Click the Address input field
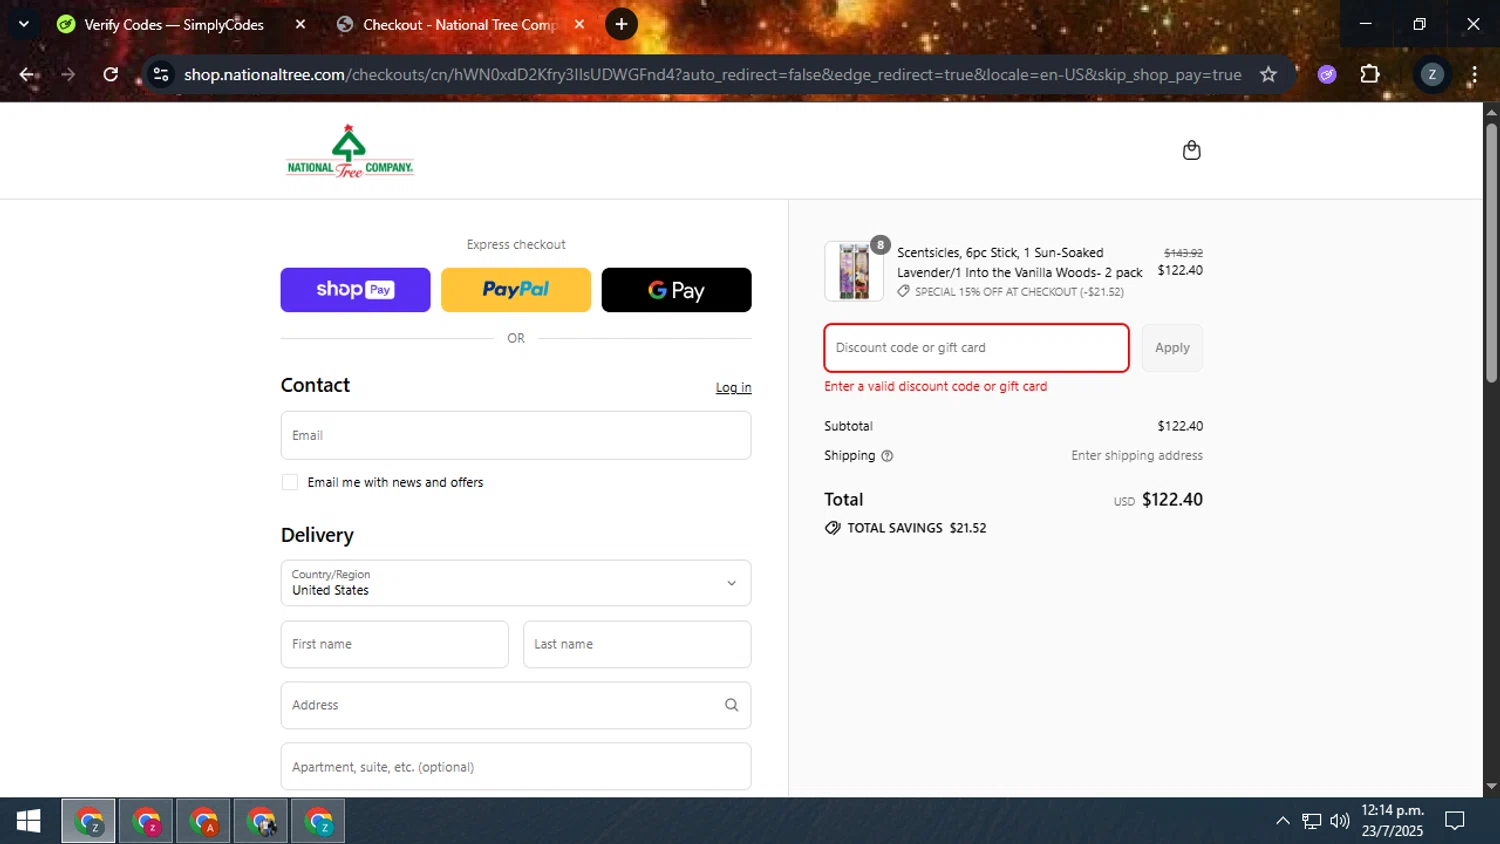Image resolution: width=1500 pixels, height=844 pixels. click(516, 705)
